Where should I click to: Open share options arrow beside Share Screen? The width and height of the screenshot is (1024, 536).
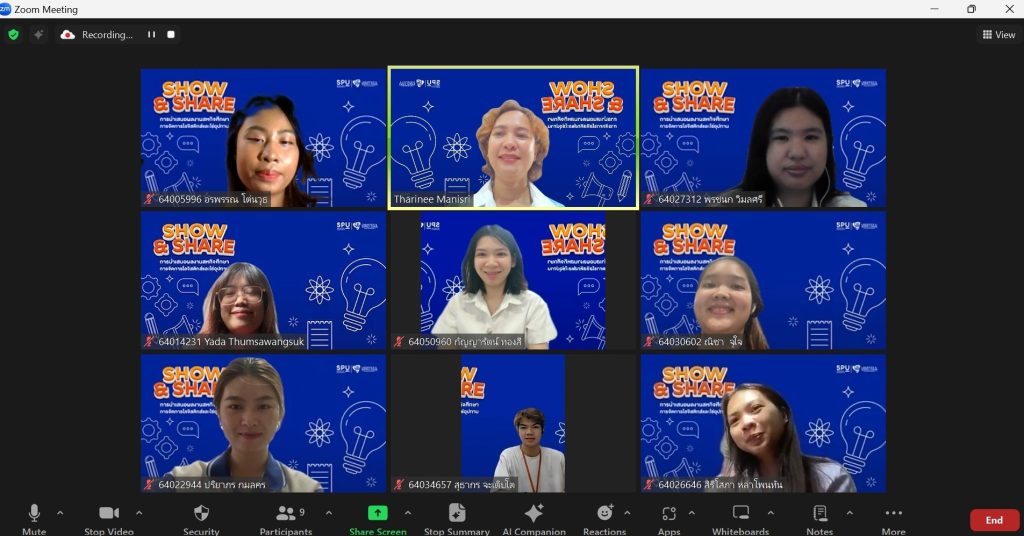pyautogui.click(x=408, y=513)
